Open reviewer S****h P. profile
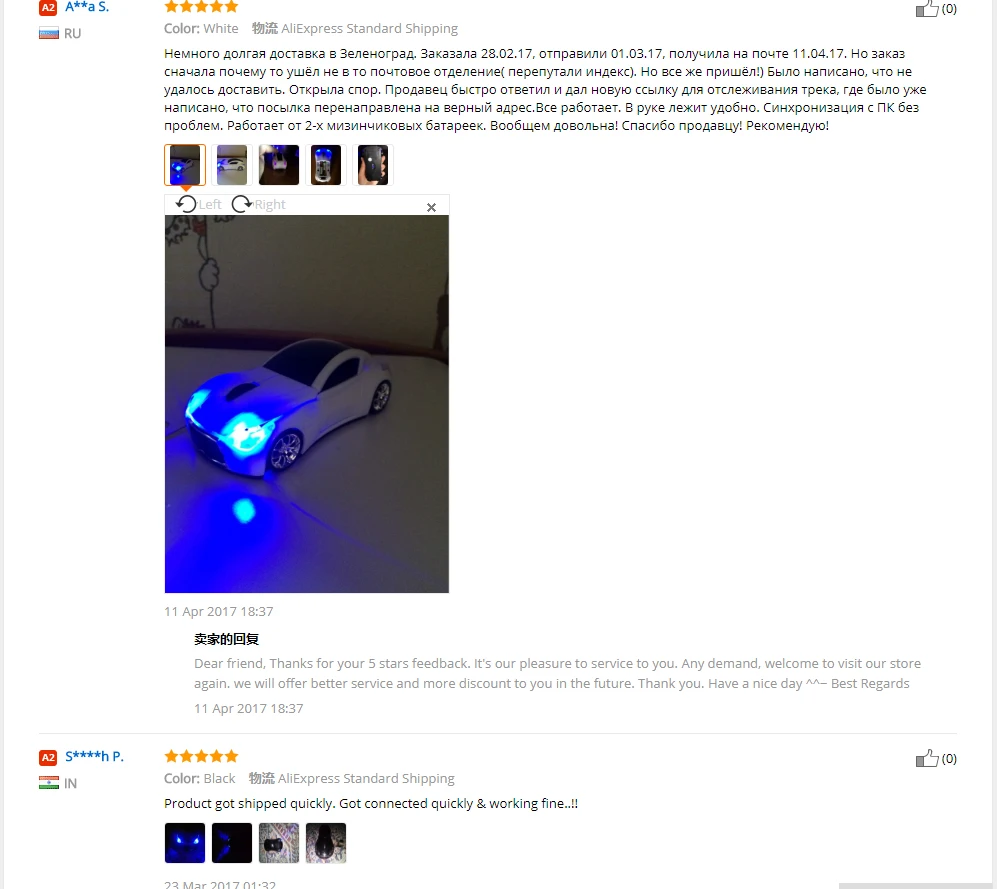This screenshot has height=889, width=997. (x=94, y=756)
